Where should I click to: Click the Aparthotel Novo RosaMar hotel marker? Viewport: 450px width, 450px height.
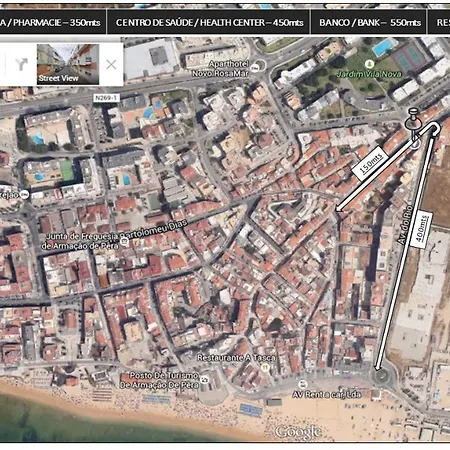255,68
